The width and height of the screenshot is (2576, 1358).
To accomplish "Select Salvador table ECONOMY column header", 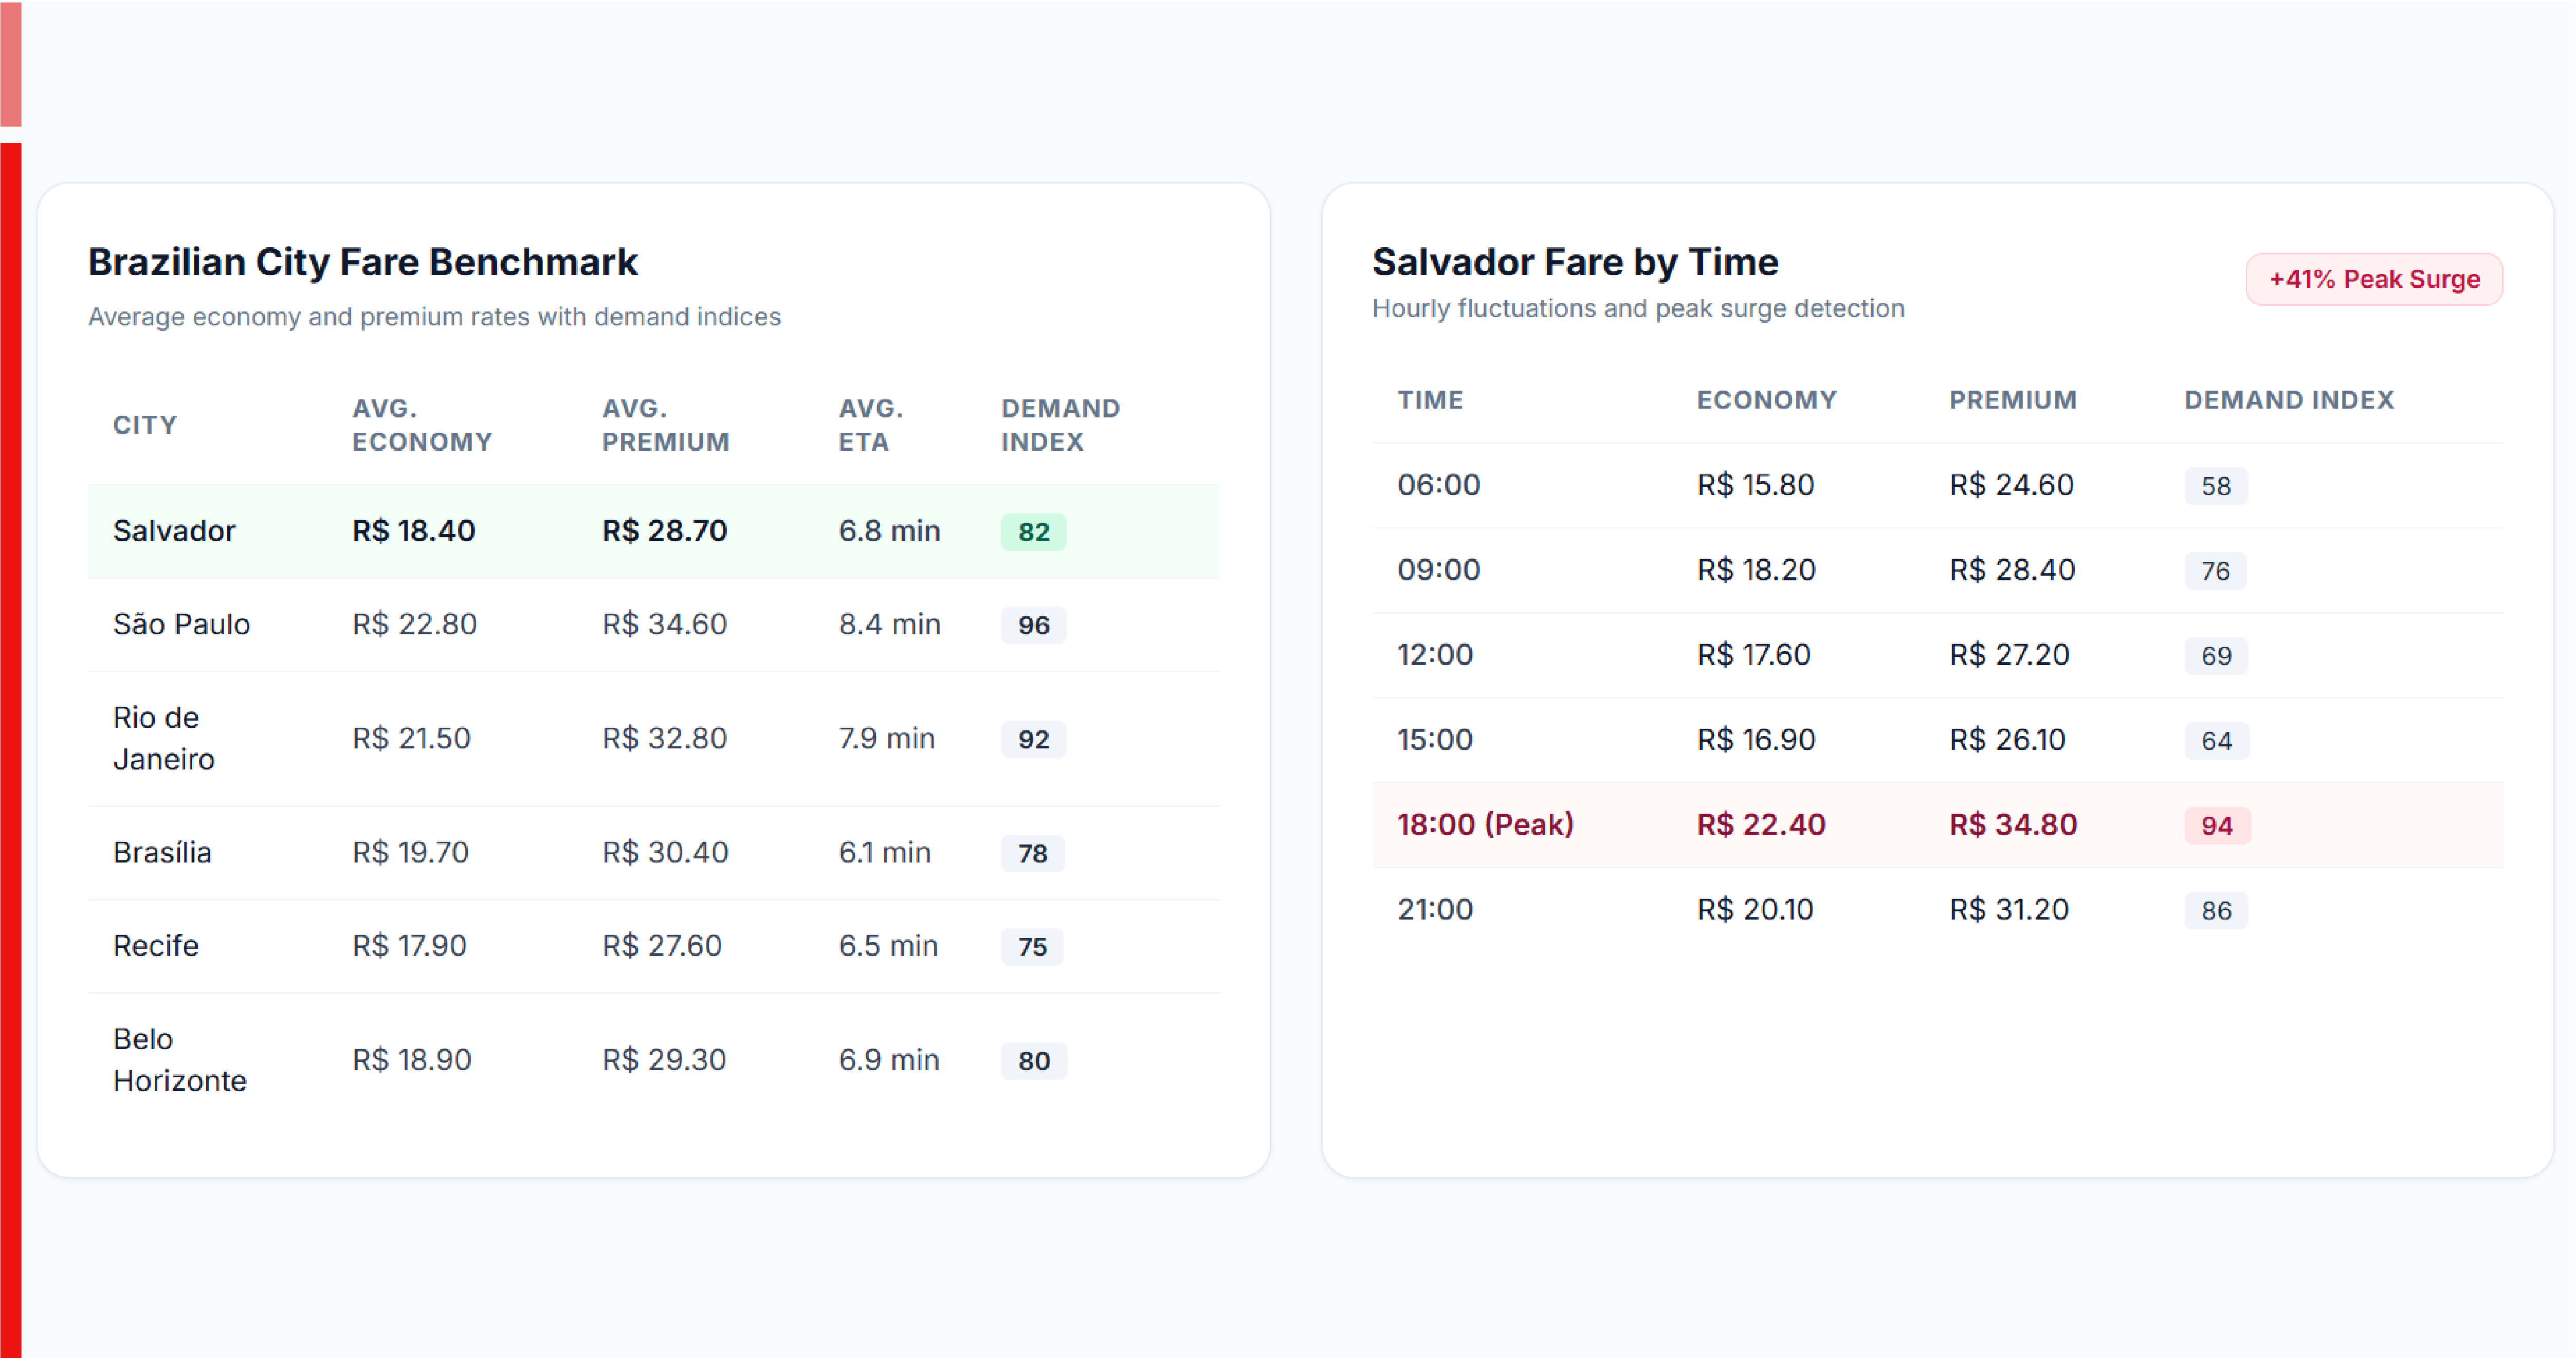I will pyautogui.click(x=1766, y=400).
